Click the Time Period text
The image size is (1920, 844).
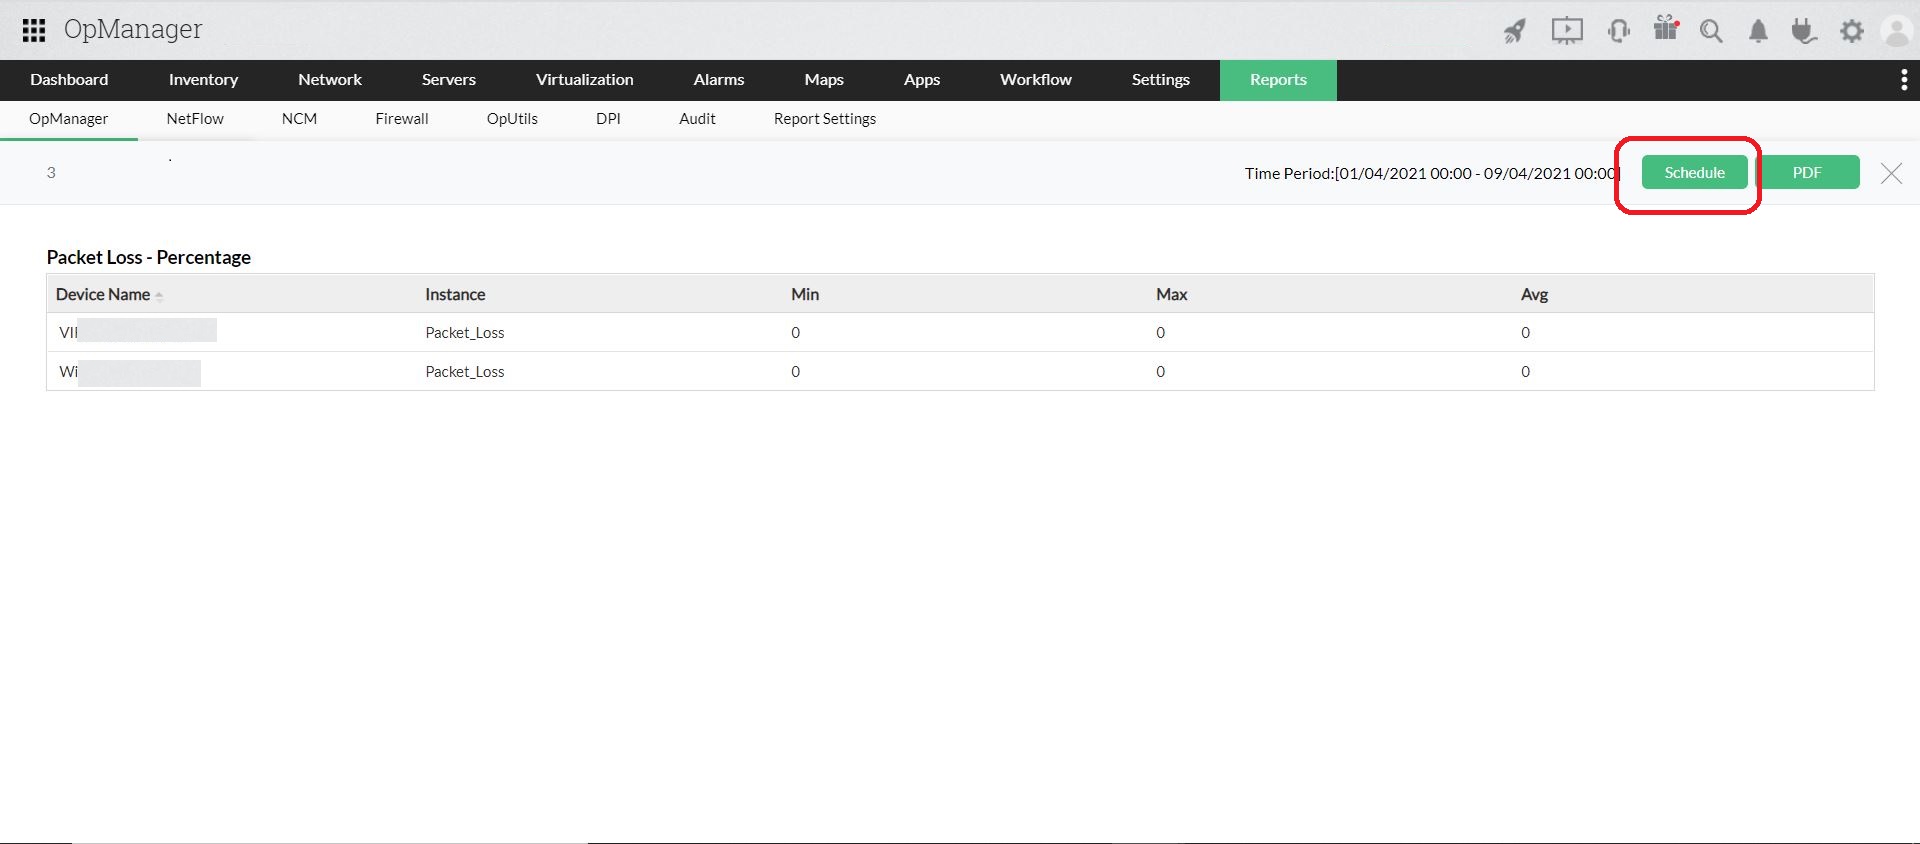coord(1432,173)
